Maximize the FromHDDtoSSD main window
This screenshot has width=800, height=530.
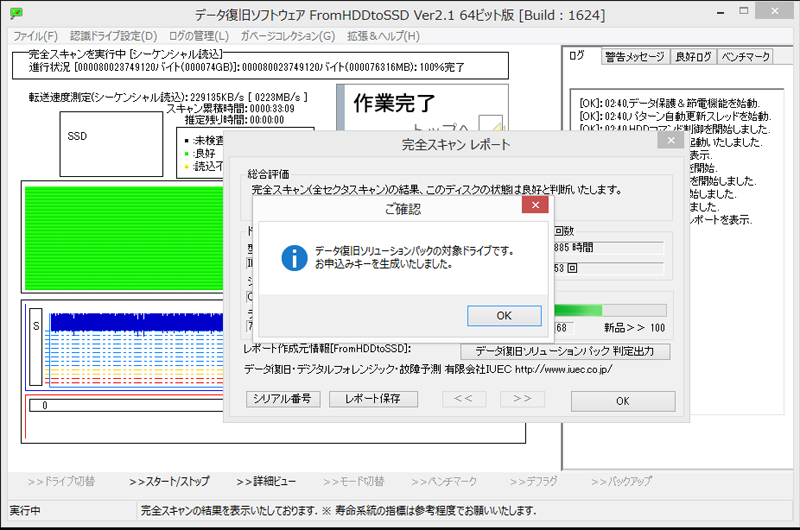pyautogui.click(x=743, y=11)
